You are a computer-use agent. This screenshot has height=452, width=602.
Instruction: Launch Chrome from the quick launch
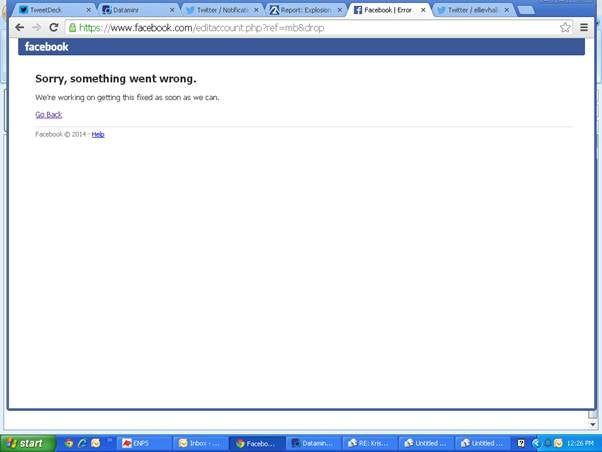tap(68, 443)
